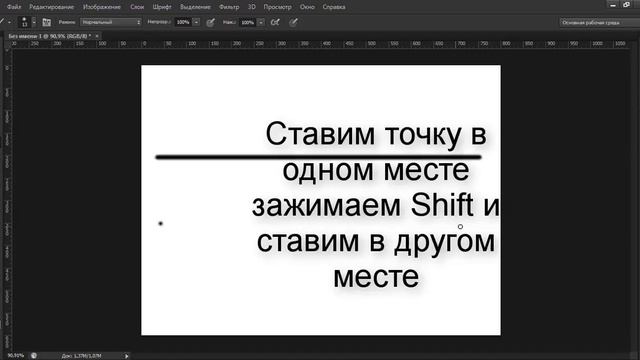Open the Слои menu
This screenshot has width=640, height=360.
(137, 7)
